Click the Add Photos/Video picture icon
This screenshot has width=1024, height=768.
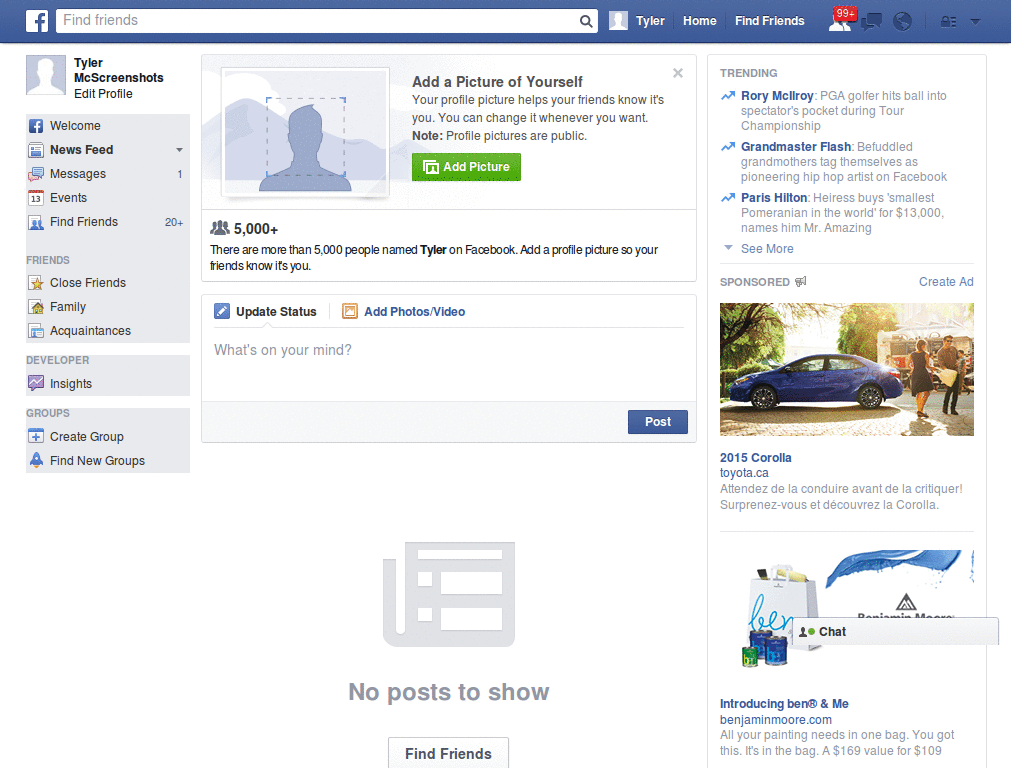pyautogui.click(x=350, y=312)
